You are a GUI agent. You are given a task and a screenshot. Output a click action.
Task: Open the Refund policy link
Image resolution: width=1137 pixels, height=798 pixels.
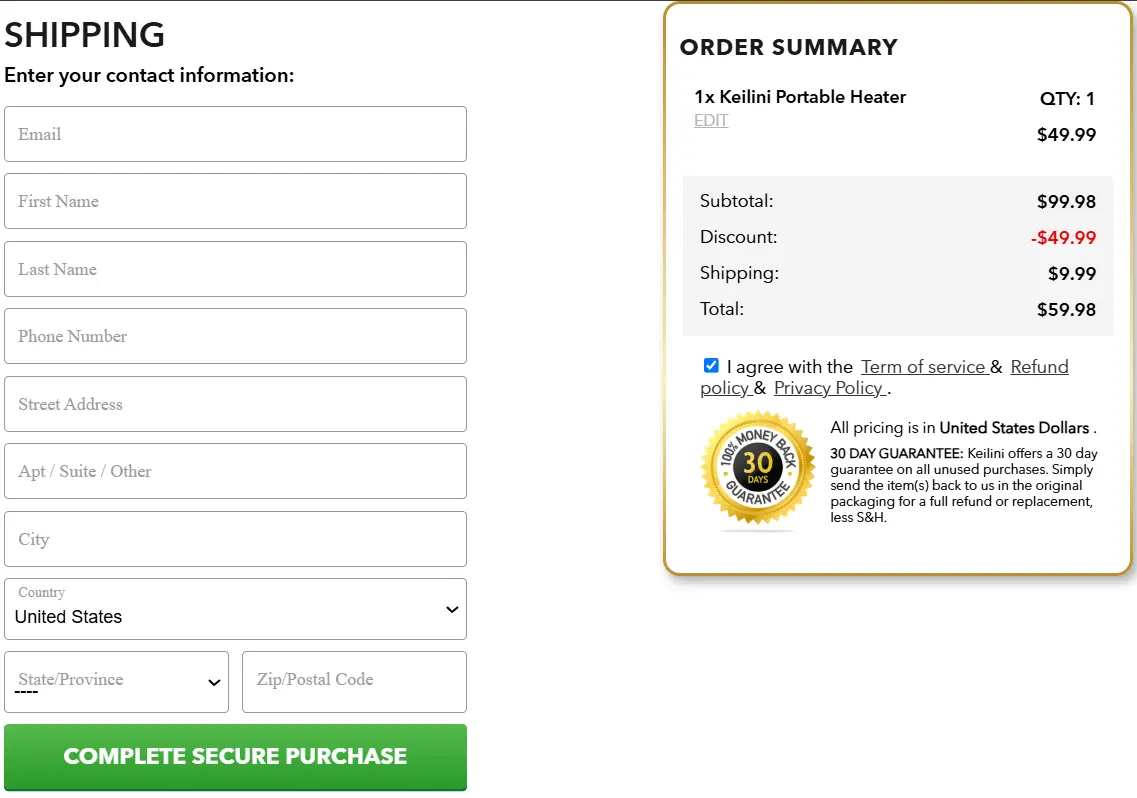pos(1039,366)
